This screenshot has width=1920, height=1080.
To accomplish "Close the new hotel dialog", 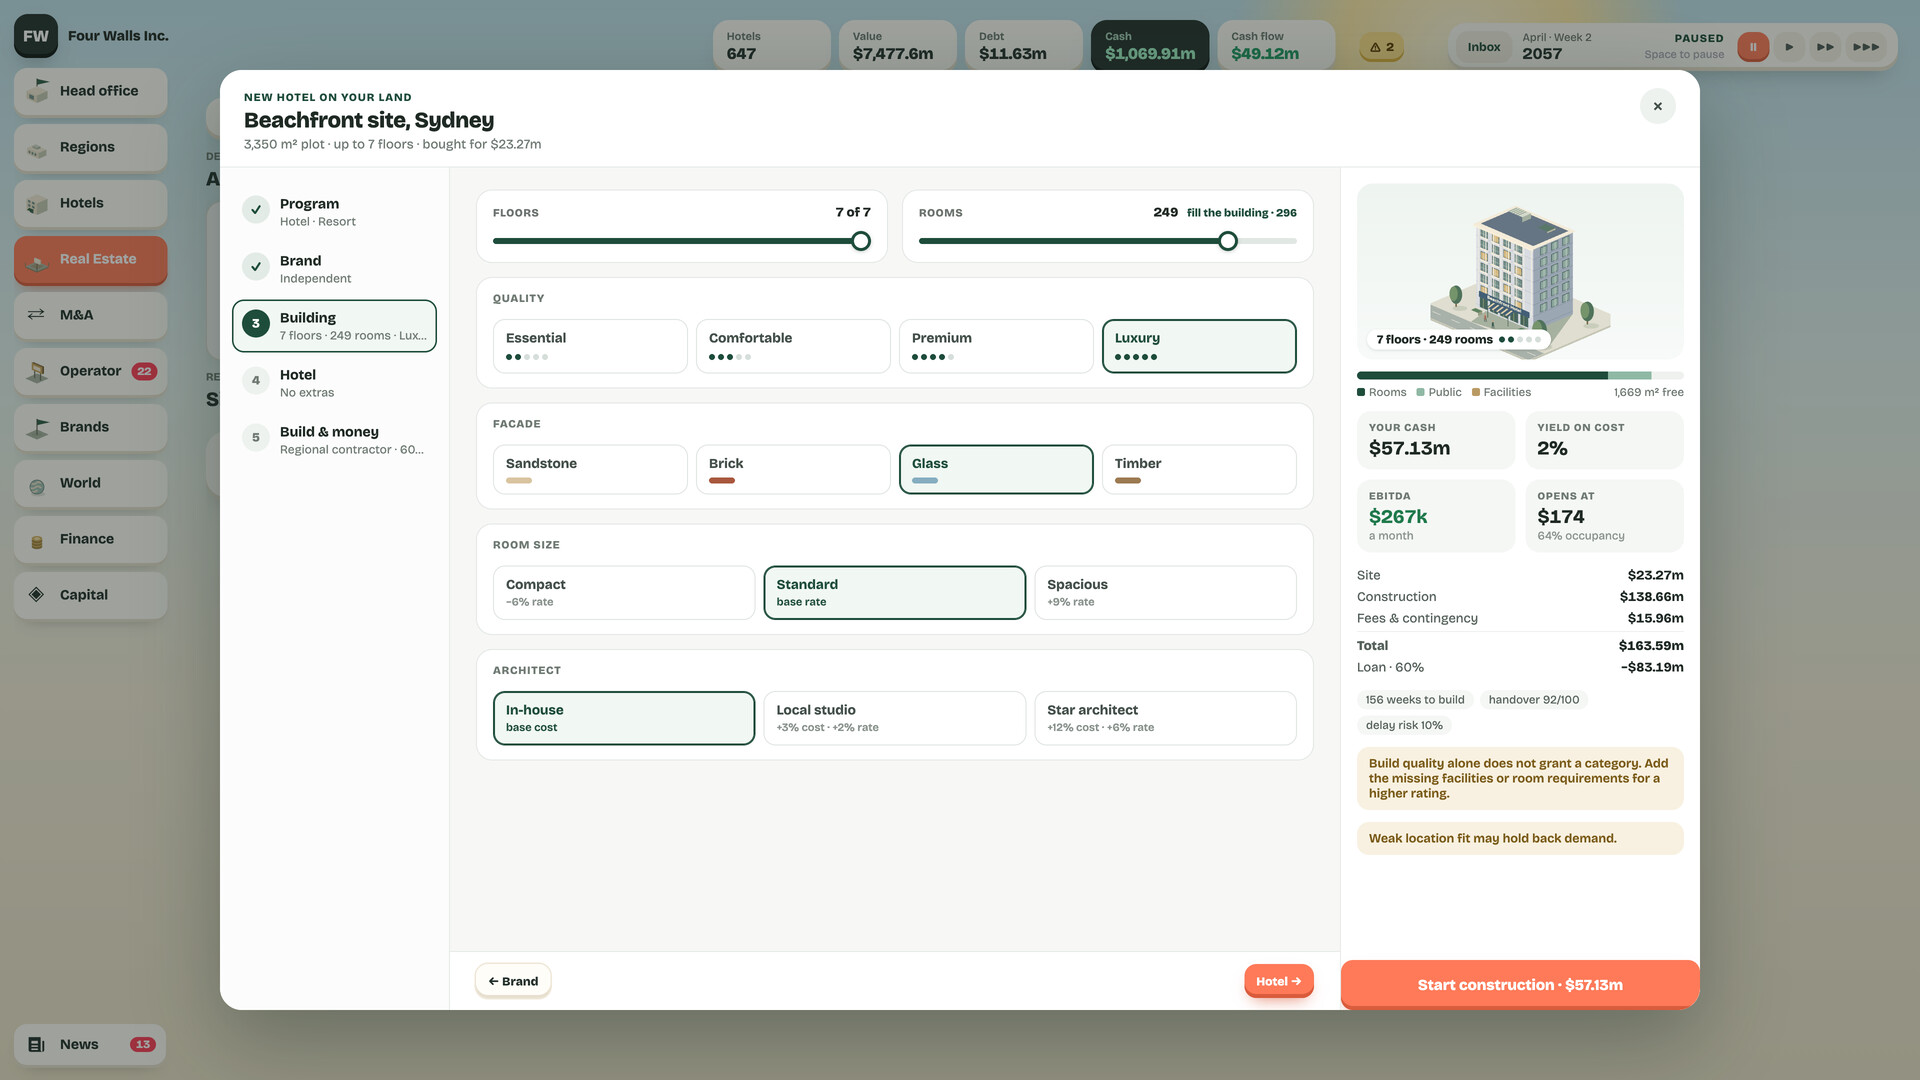I will point(1657,106).
